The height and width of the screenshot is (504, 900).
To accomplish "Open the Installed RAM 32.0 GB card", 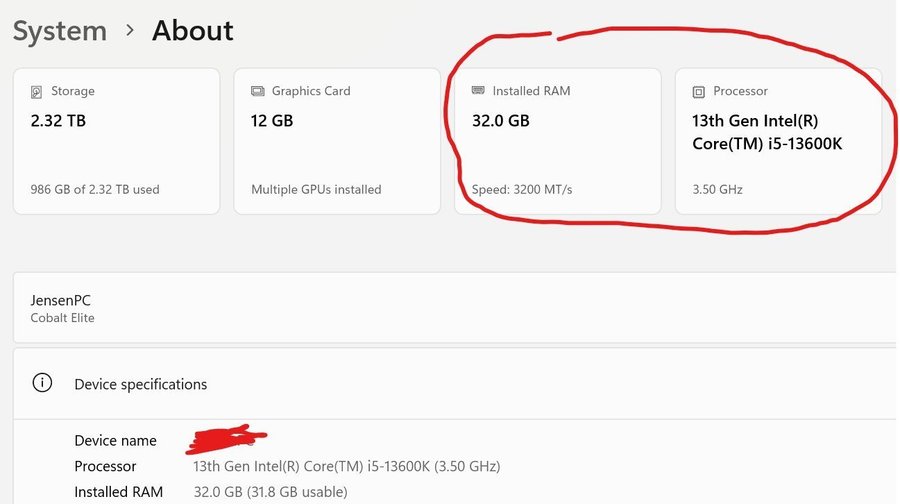I will click(557, 141).
